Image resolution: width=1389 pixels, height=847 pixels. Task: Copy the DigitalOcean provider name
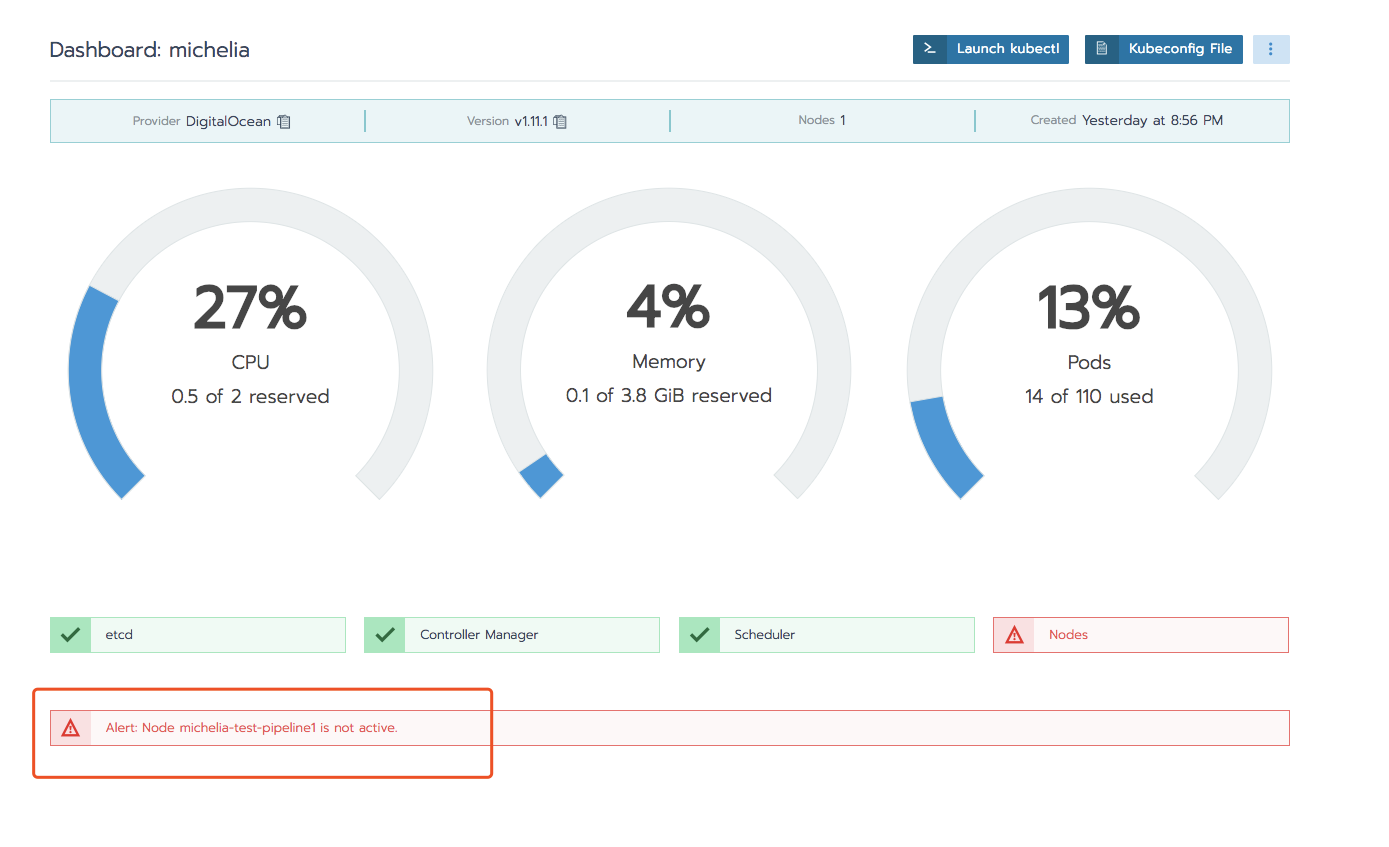point(283,121)
